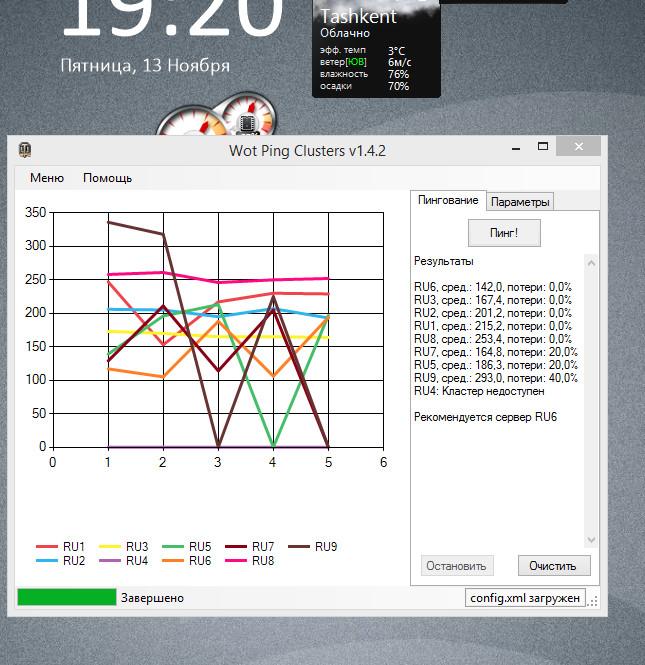The height and width of the screenshot is (665, 645).
Task: Switch to the Параметры tab
Action: point(520,202)
